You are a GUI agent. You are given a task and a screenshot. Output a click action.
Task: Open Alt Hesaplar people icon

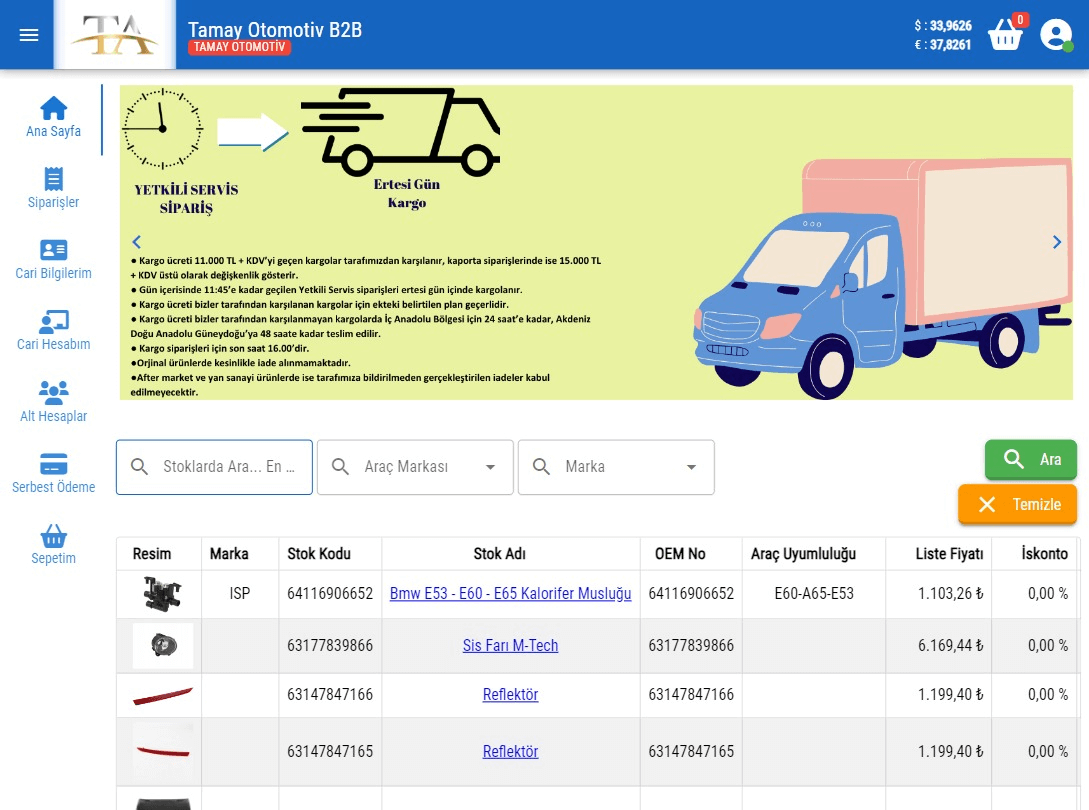tap(53, 392)
